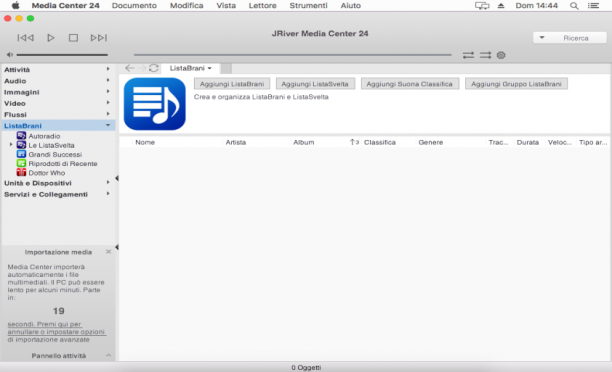Start playback with the Play button
Image resolution: width=612 pixels, height=372 pixels.
tap(51, 38)
